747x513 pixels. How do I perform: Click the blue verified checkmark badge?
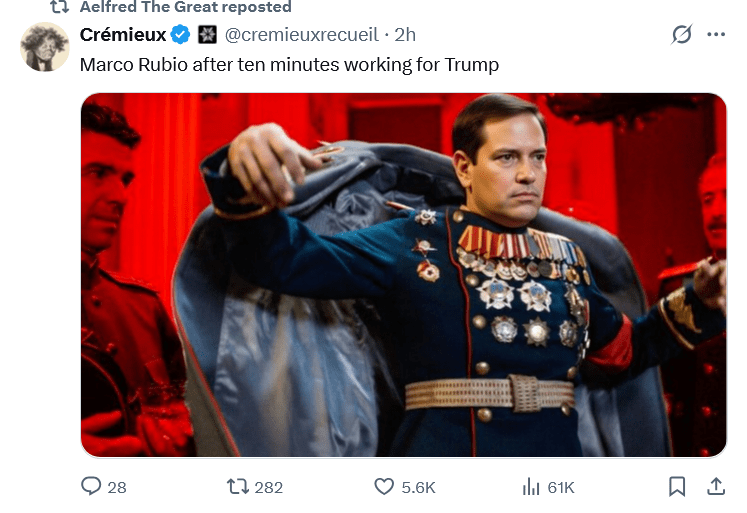pyautogui.click(x=180, y=35)
